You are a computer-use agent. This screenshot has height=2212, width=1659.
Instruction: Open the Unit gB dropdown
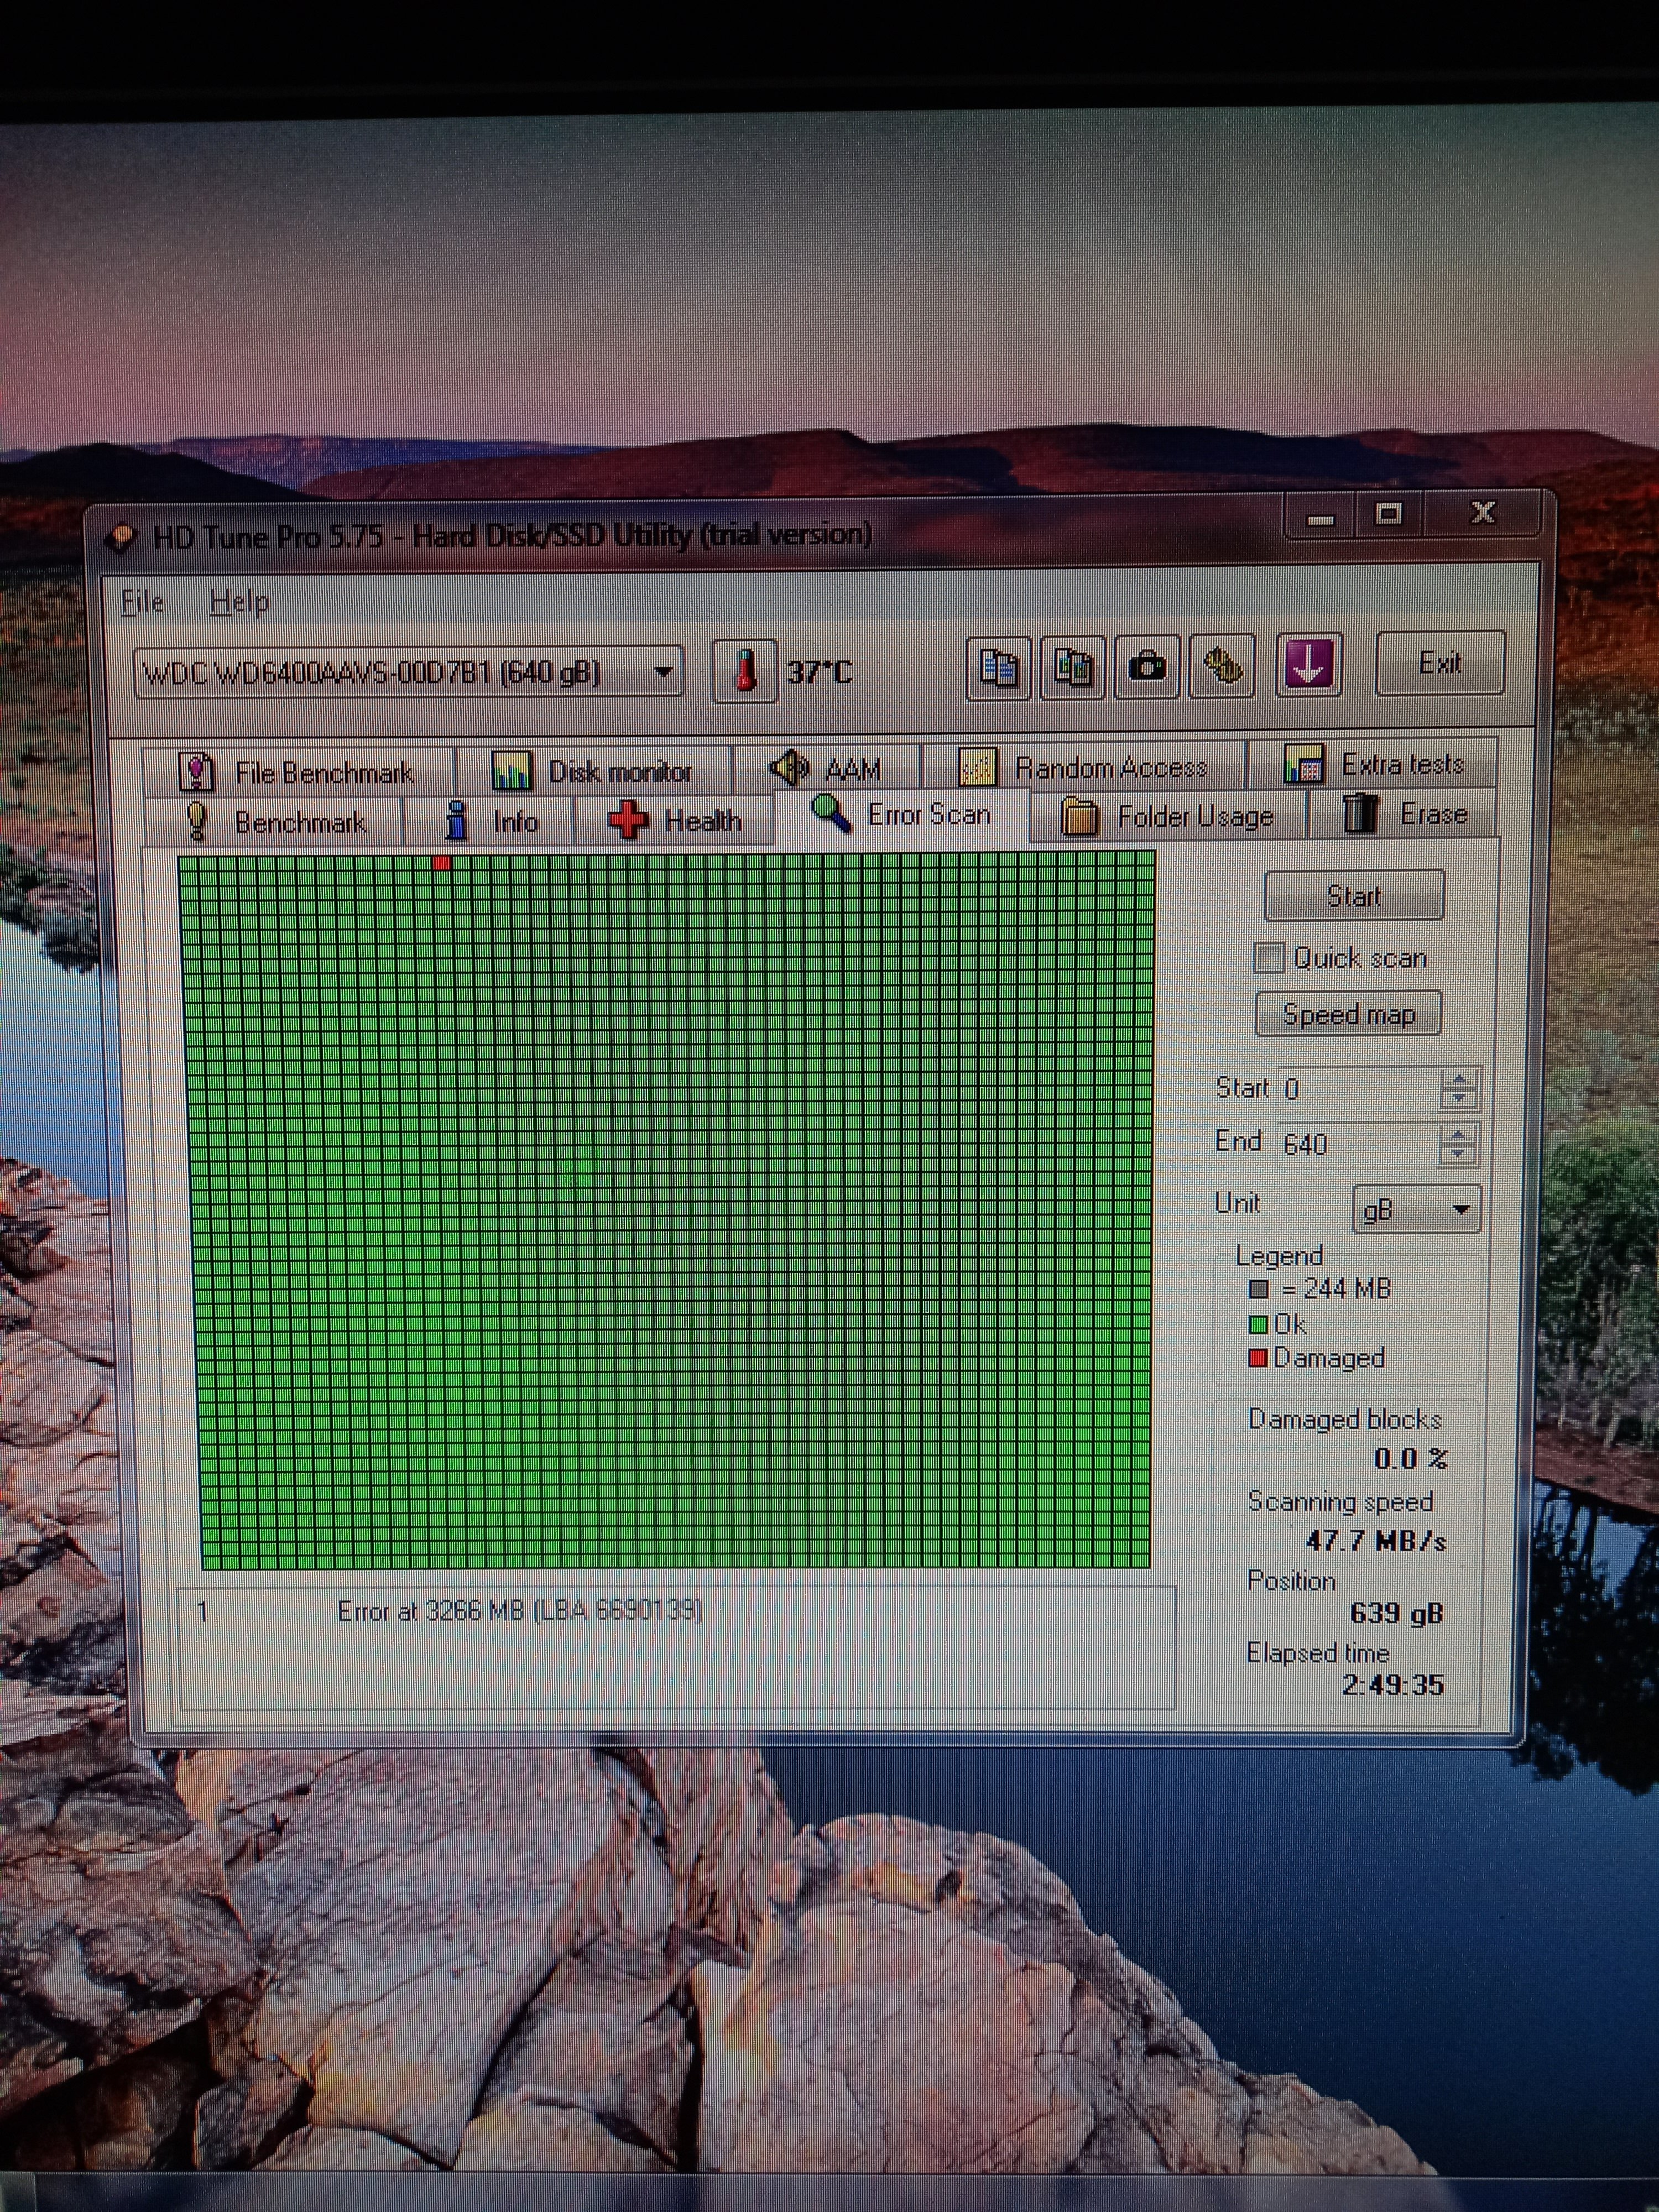(1459, 1210)
